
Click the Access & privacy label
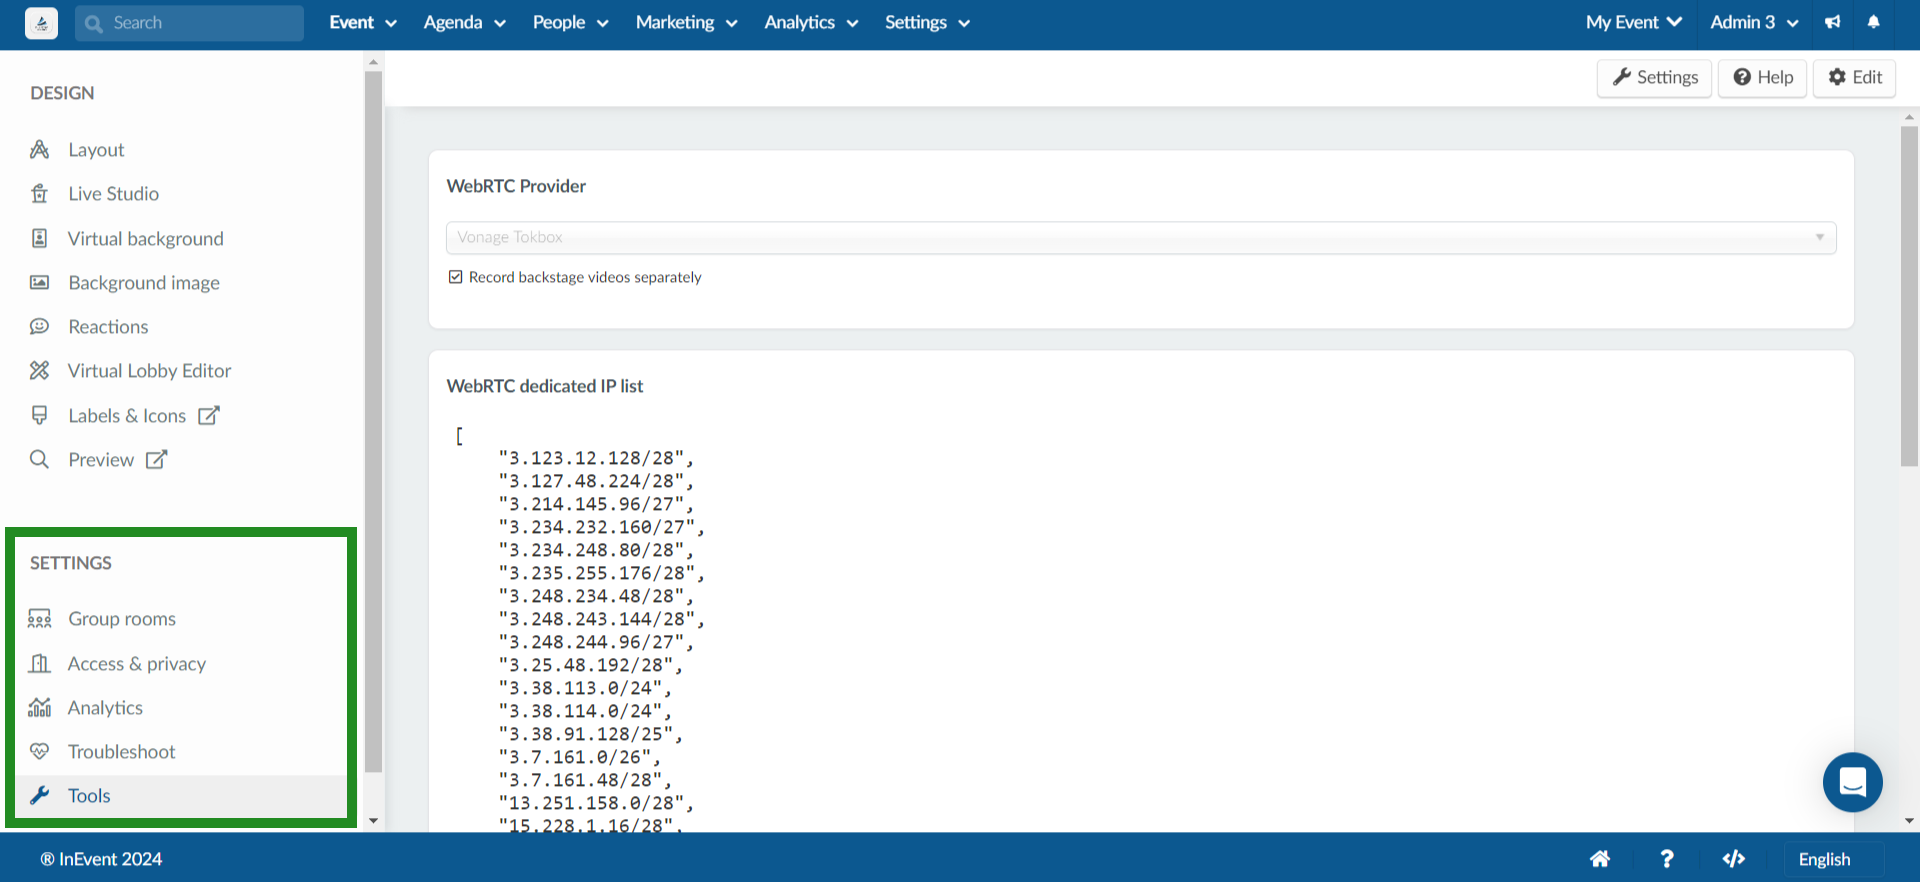pos(137,664)
